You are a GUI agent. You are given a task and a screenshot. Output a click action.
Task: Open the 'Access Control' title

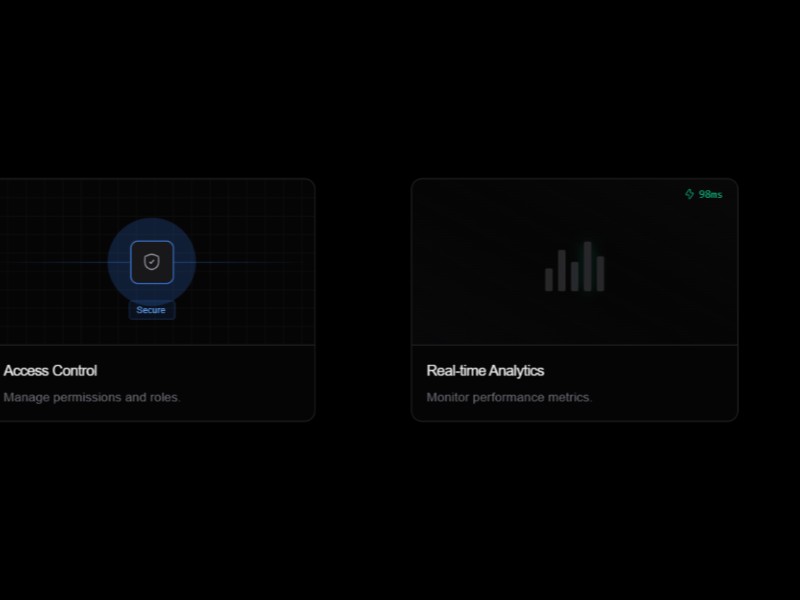point(50,371)
